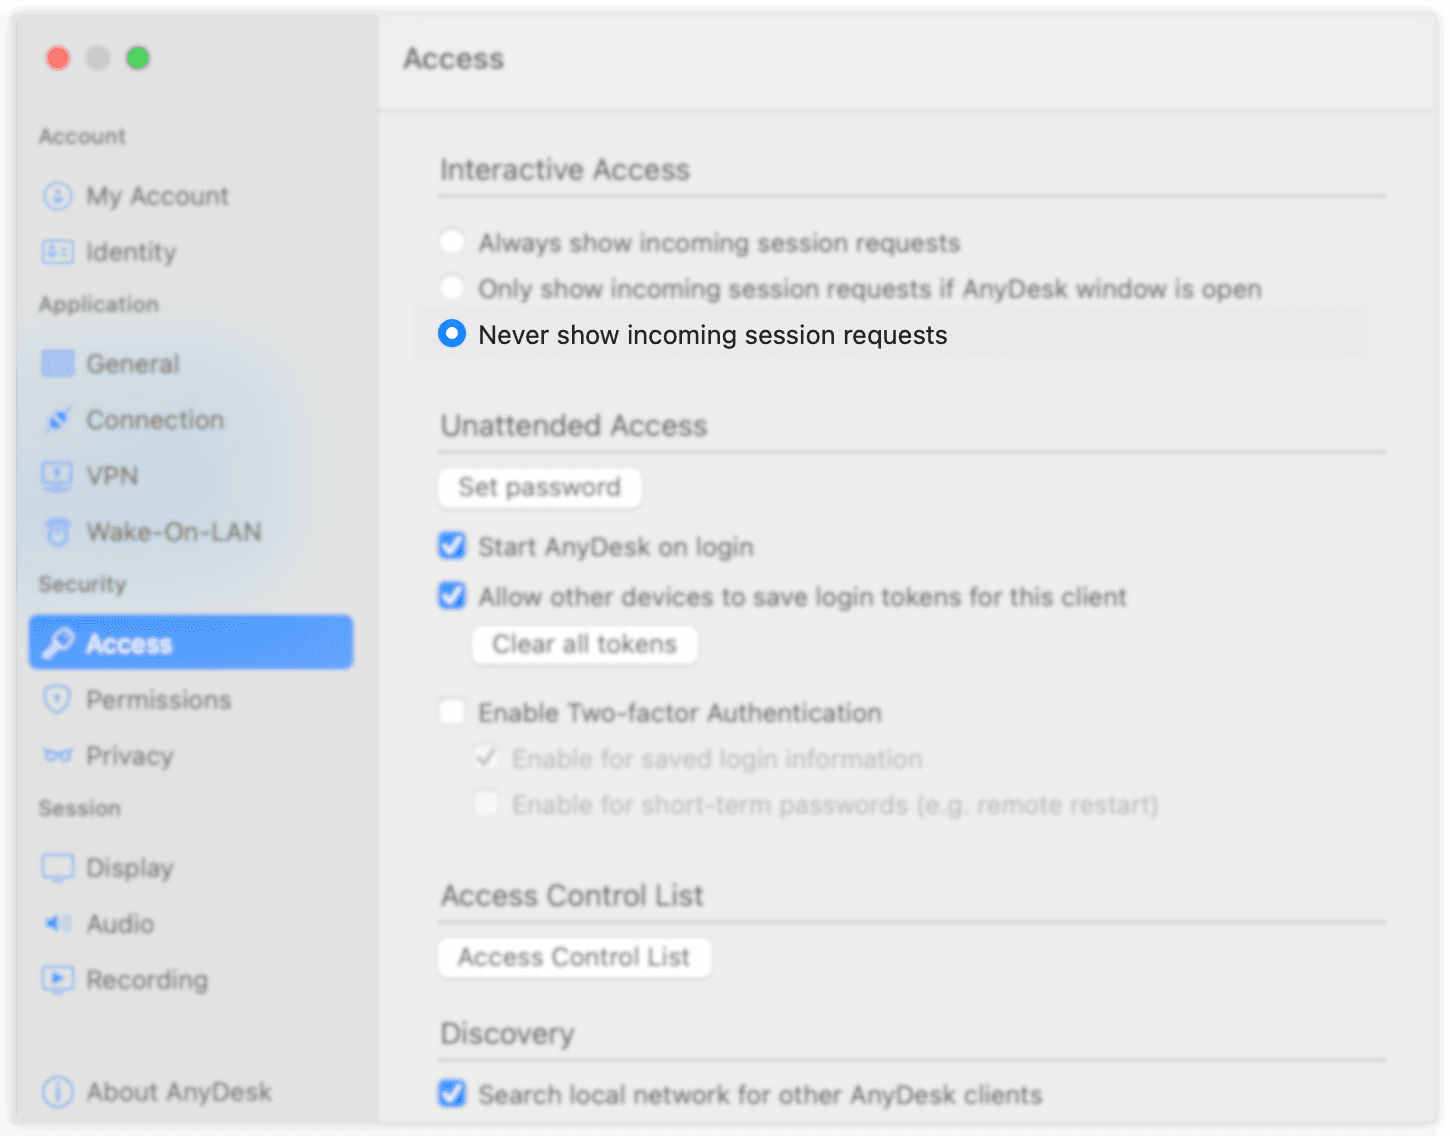The height and width of the screenshot is (1136, 1450).
Task: Open the Access Control List button
Action: tap(574, 958)
